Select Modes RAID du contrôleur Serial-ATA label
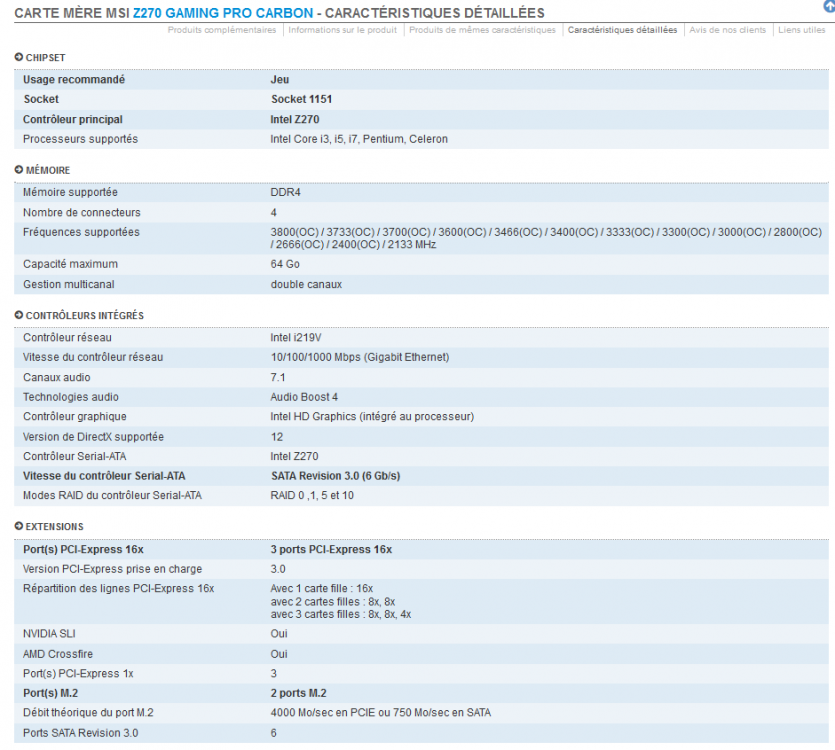The image size is (835, 750). point(112,496)
